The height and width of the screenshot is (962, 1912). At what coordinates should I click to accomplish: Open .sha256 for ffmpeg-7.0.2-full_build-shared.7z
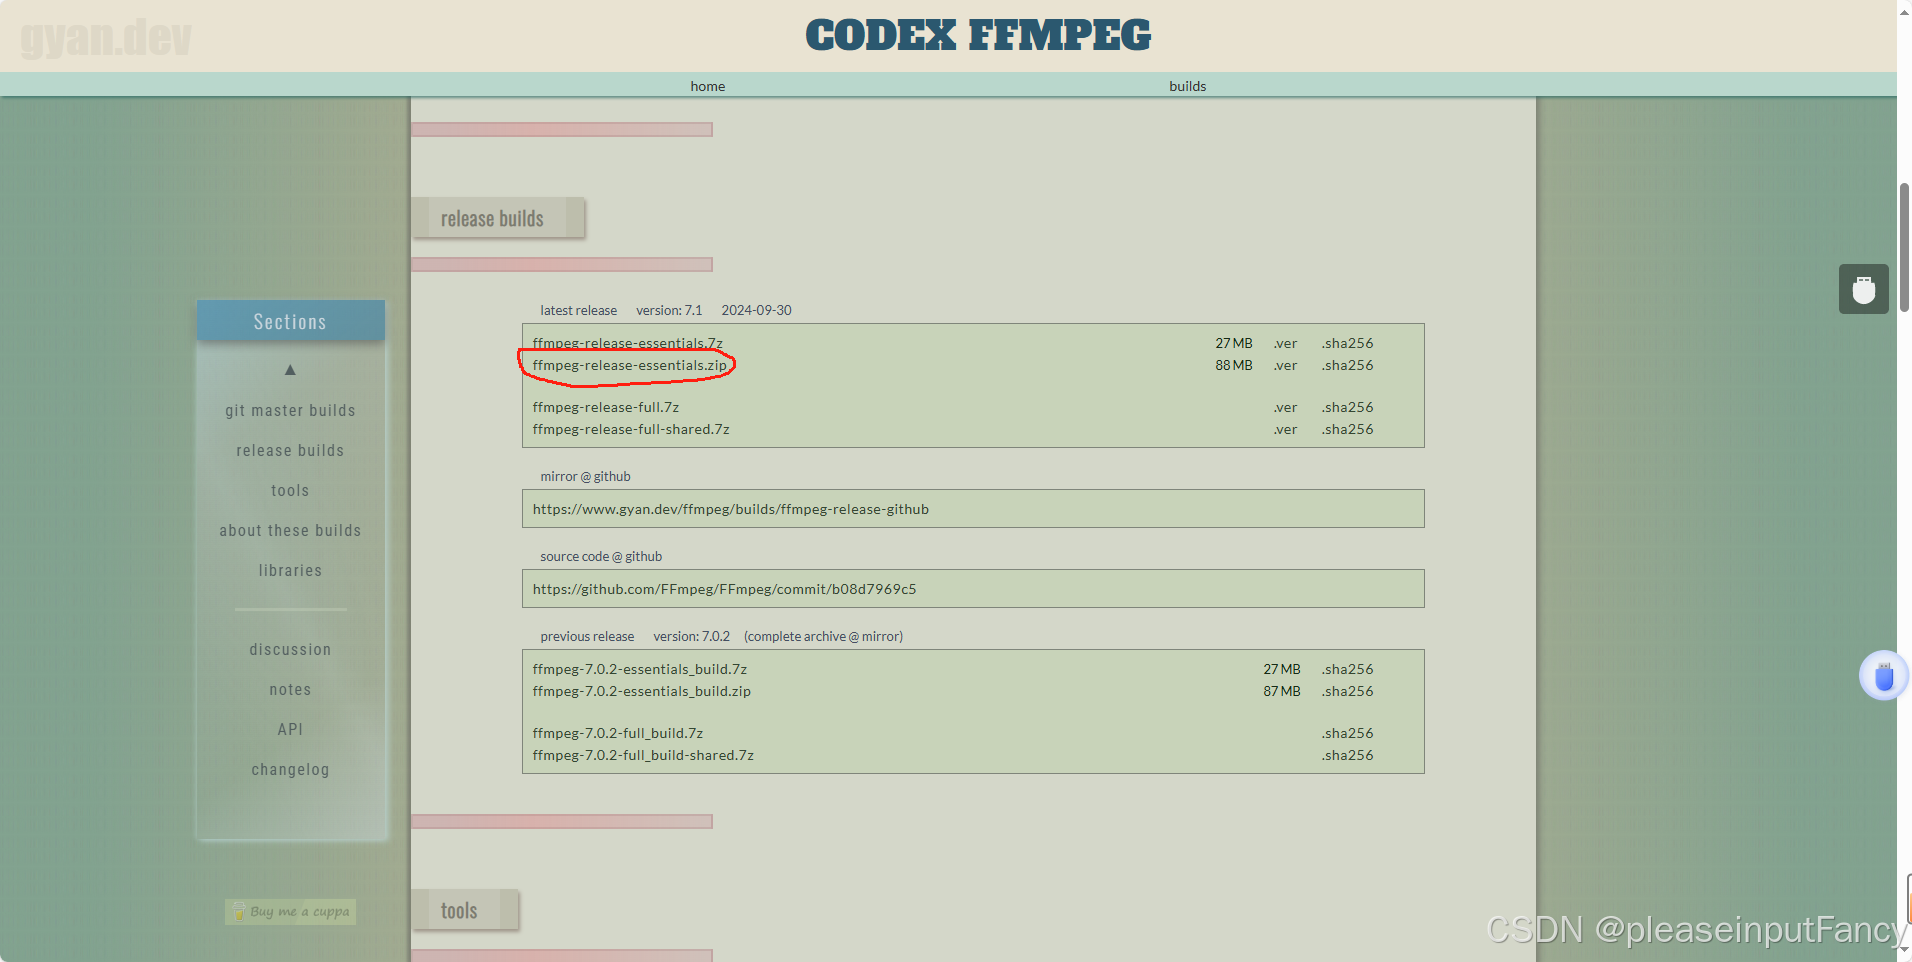coord(1347,755)
